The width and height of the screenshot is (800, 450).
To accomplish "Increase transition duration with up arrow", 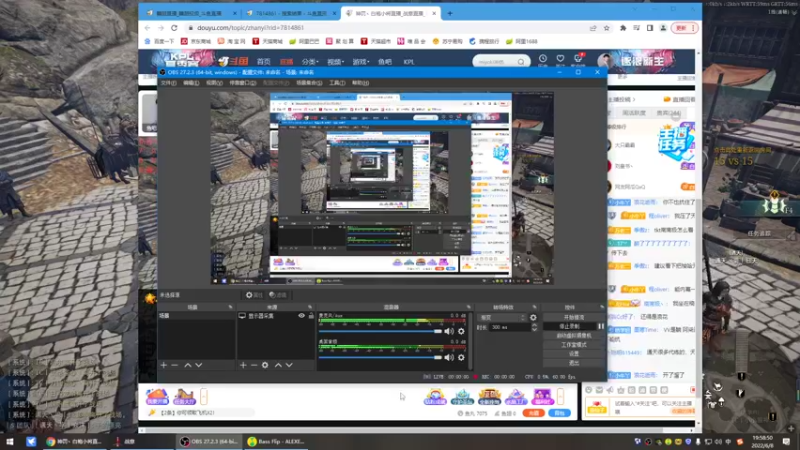I will click(534, 325).
